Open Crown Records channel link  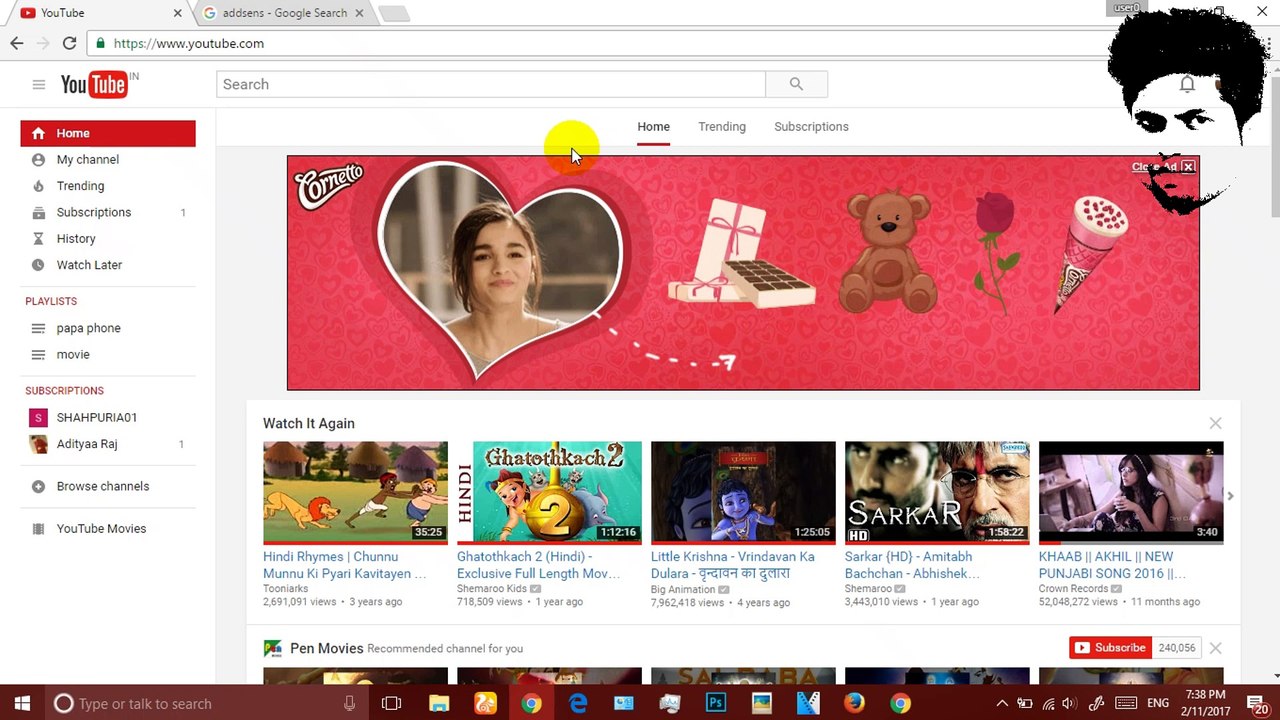1073,589
